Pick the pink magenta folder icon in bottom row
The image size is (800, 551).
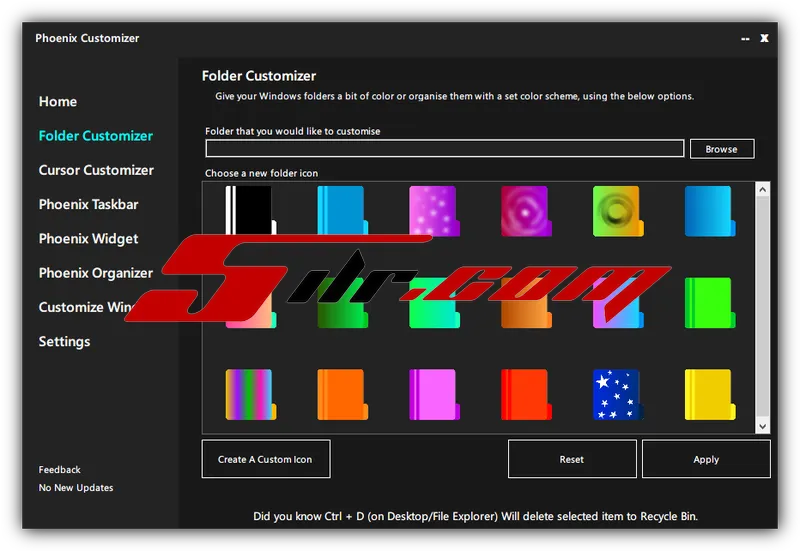[434, 394]
